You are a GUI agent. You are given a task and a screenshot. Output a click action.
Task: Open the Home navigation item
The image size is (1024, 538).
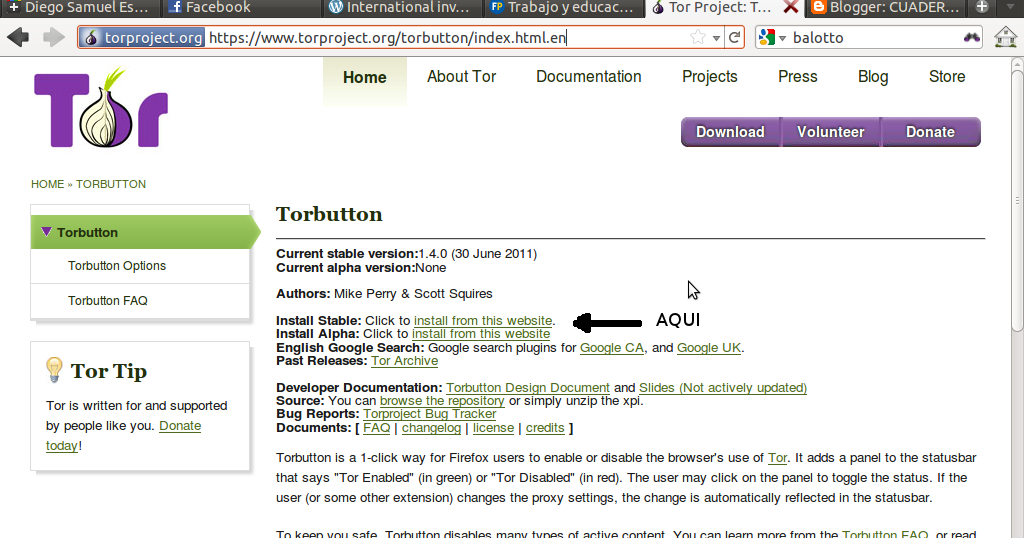(364, 77)
